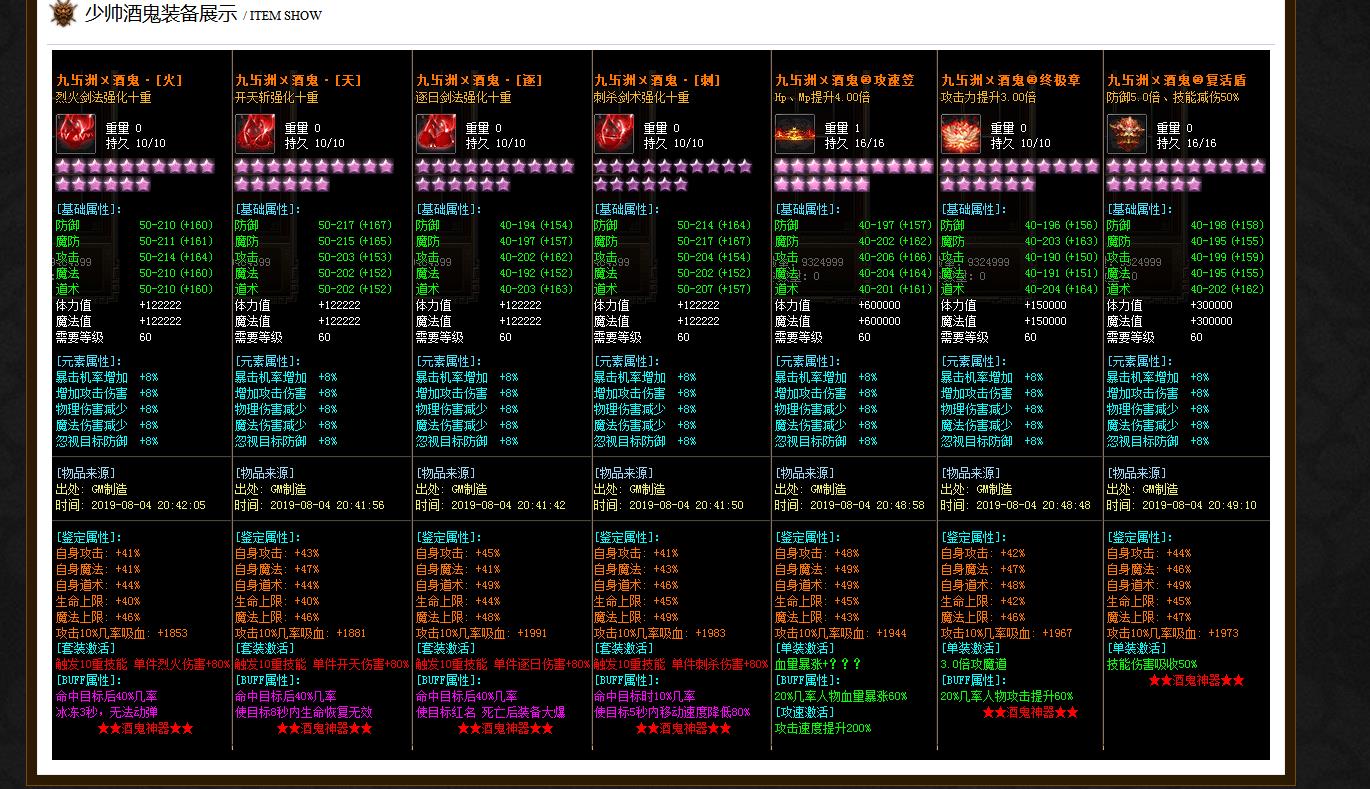The image size is (1370, 789).
Task: Click the item title ending in [火]
Action: tap(119, 80)
